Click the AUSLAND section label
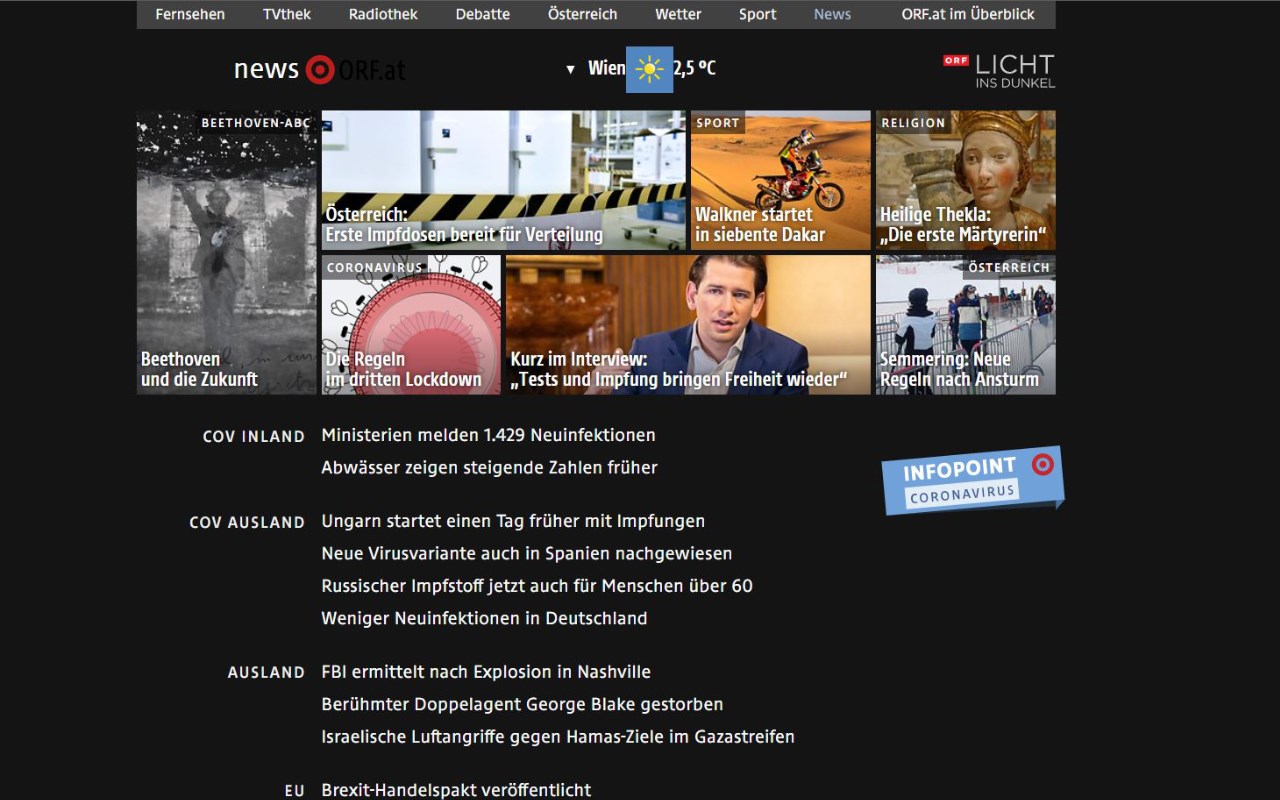The image size is (1280, 800). coord(266,673)
